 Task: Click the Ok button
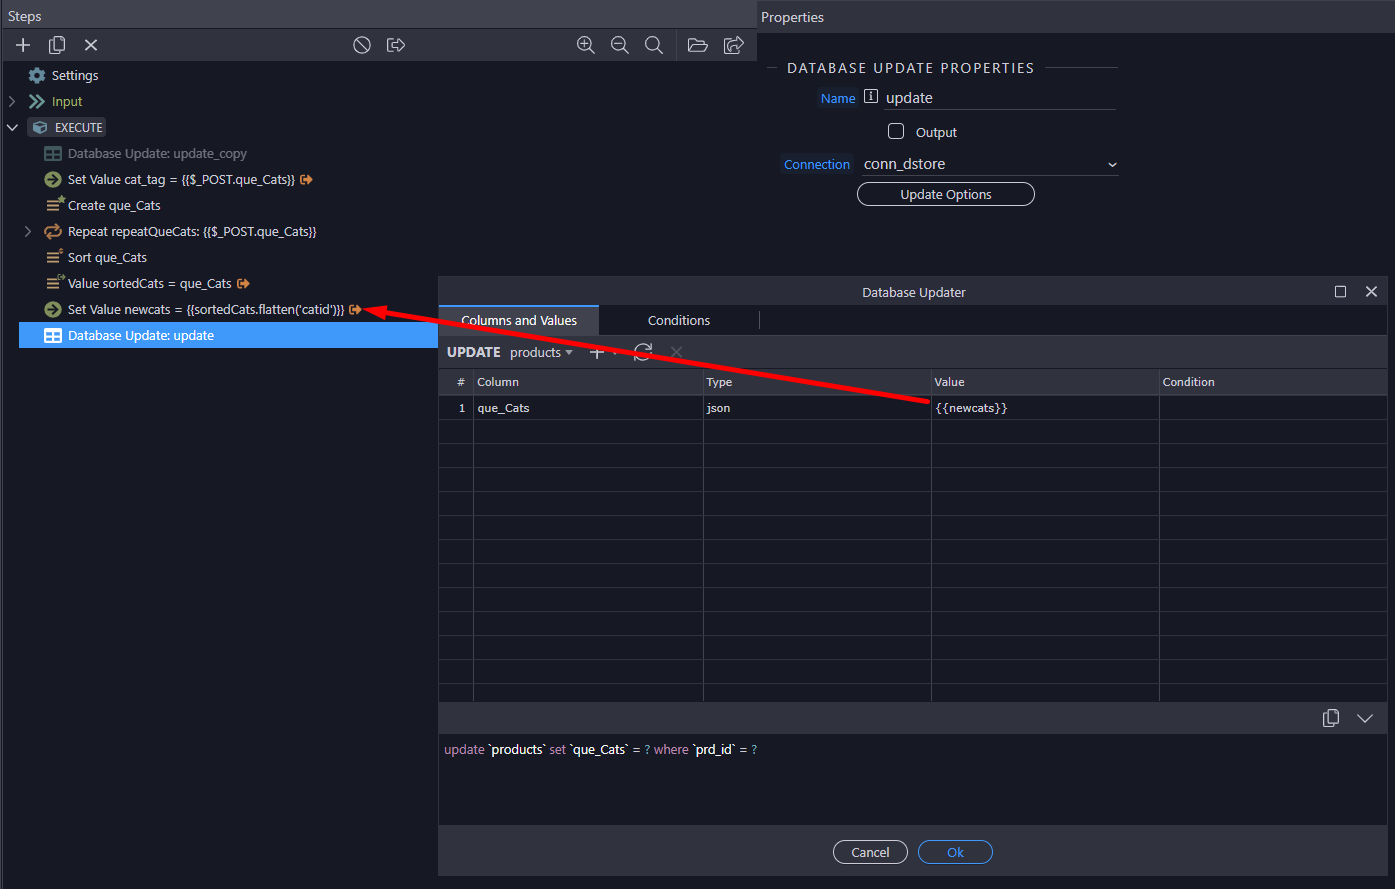click(955, 852)
